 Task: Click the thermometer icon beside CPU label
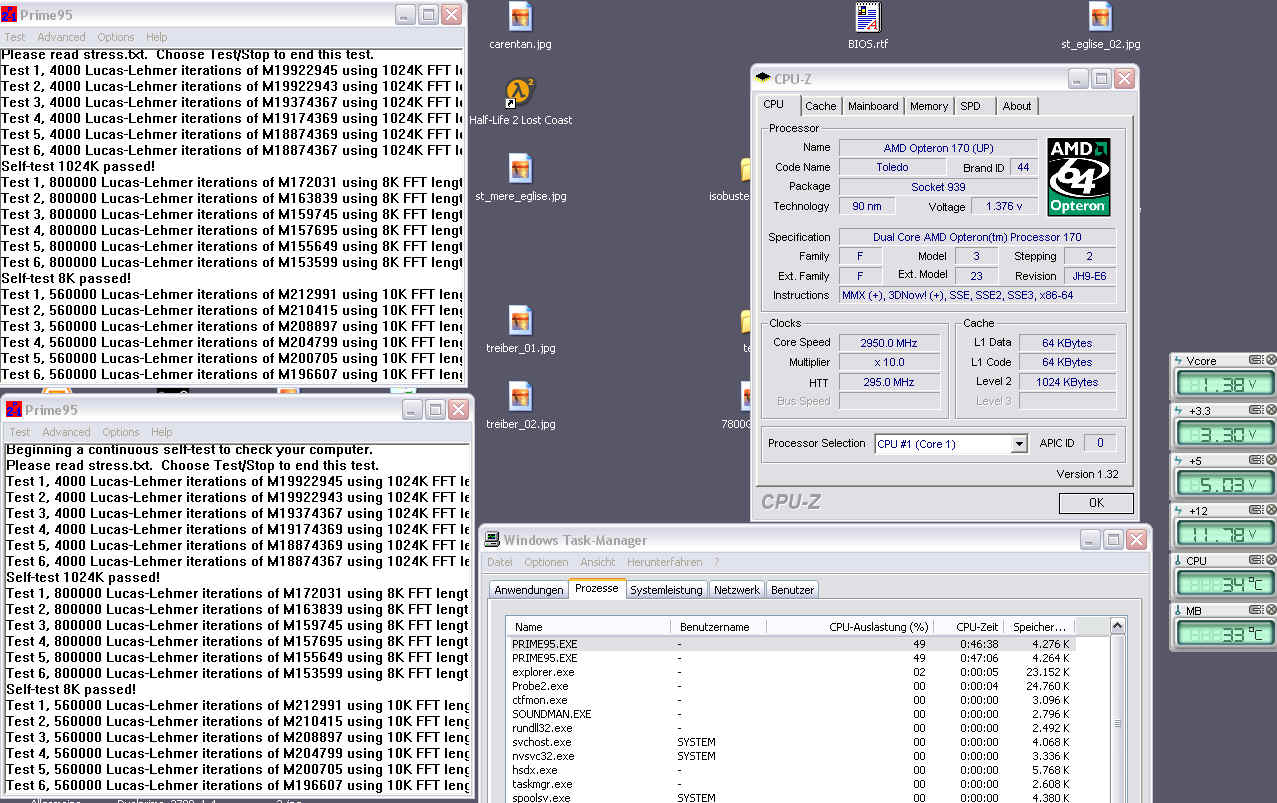click(x=1178, y=561)
